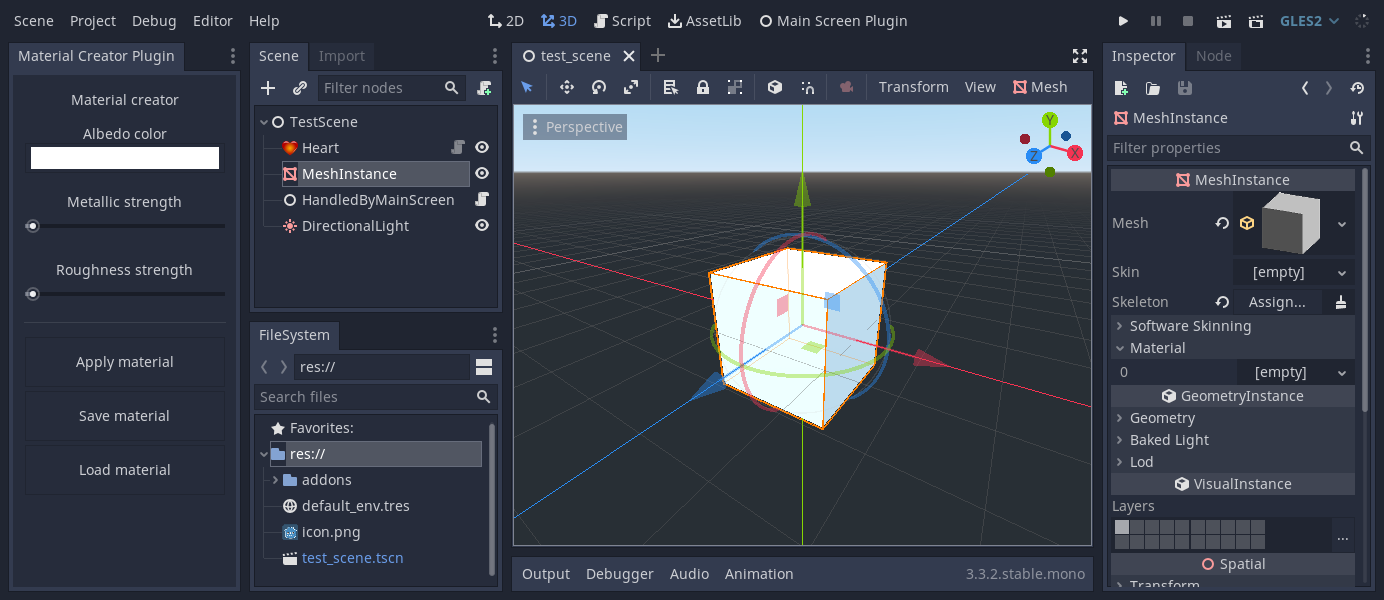Hide the Heart node with its eye icon
The height and width of the screenshot is (600, 1384).
481,147
